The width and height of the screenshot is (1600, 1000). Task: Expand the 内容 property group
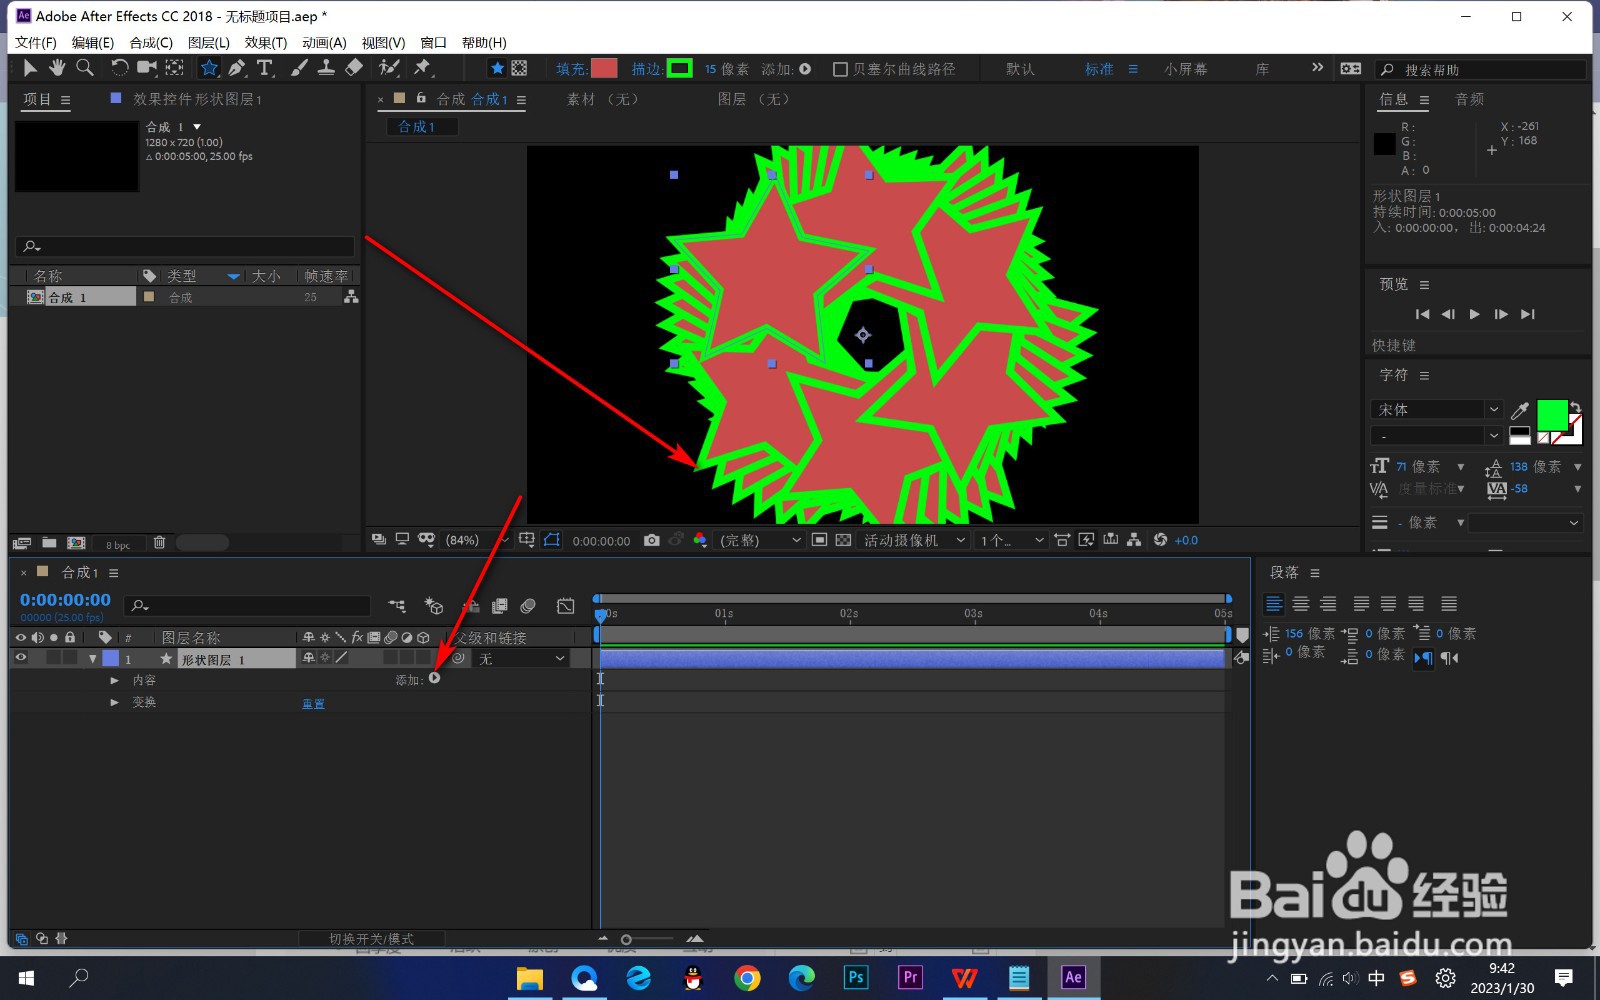tap(115, 680)
